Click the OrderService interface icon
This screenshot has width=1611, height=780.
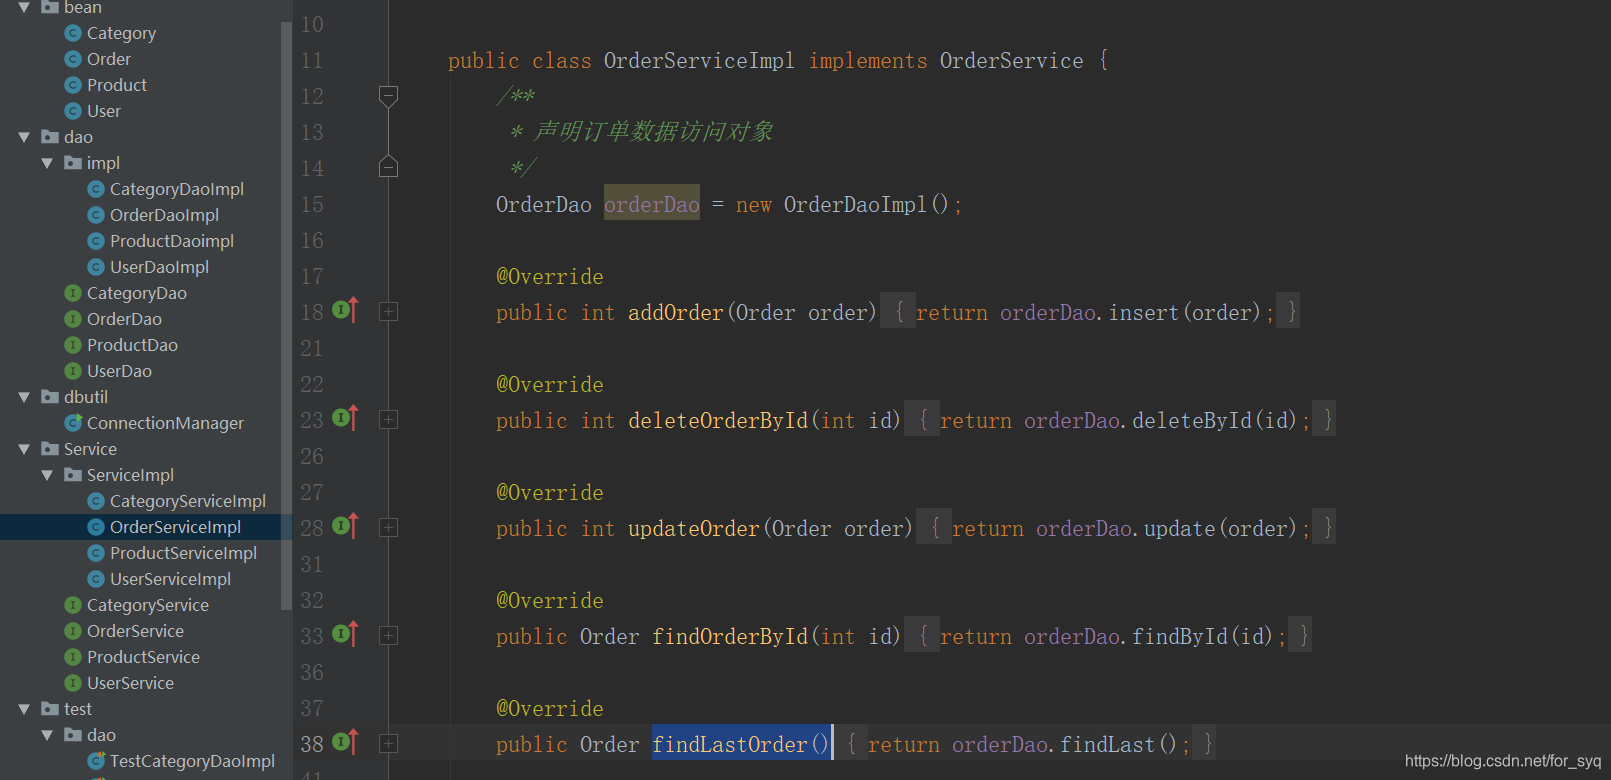pyautogui.click(x=73, y=631)
